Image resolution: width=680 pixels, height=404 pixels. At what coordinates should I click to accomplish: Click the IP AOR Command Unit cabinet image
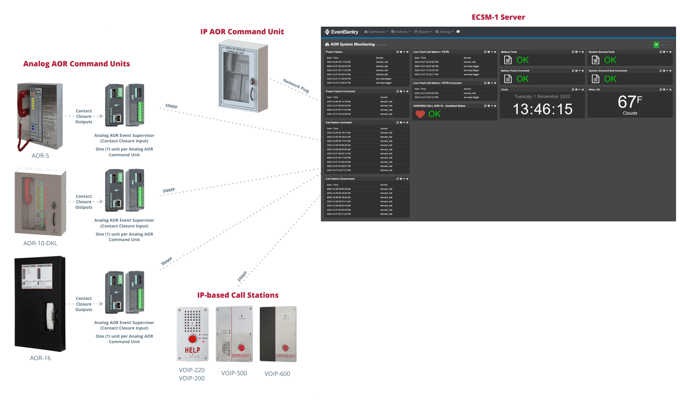[x=243, y=76]
